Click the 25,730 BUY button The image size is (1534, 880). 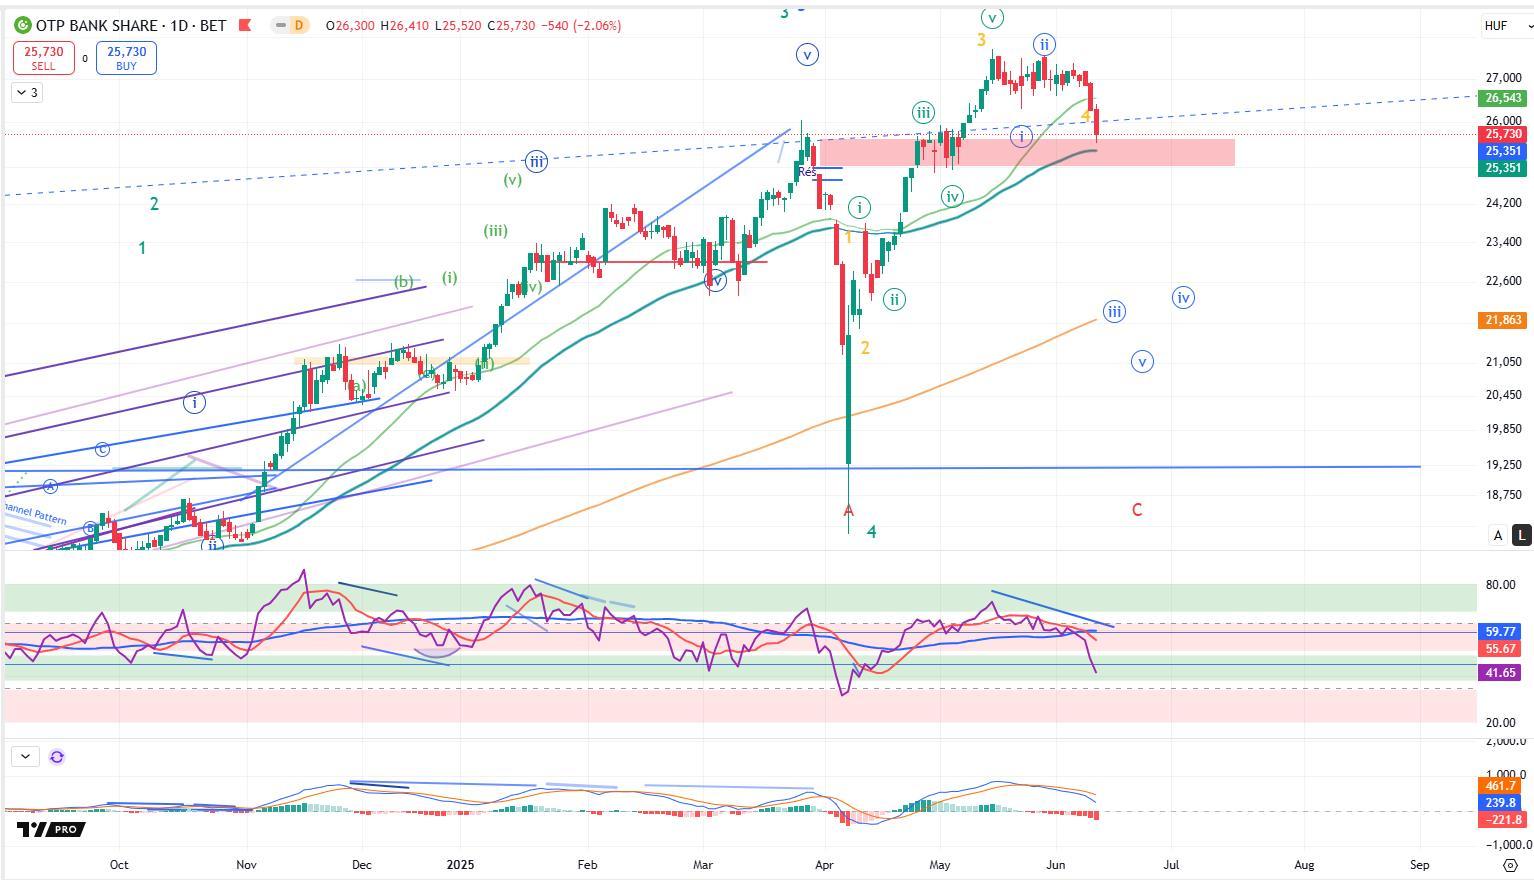pos(127,58)
